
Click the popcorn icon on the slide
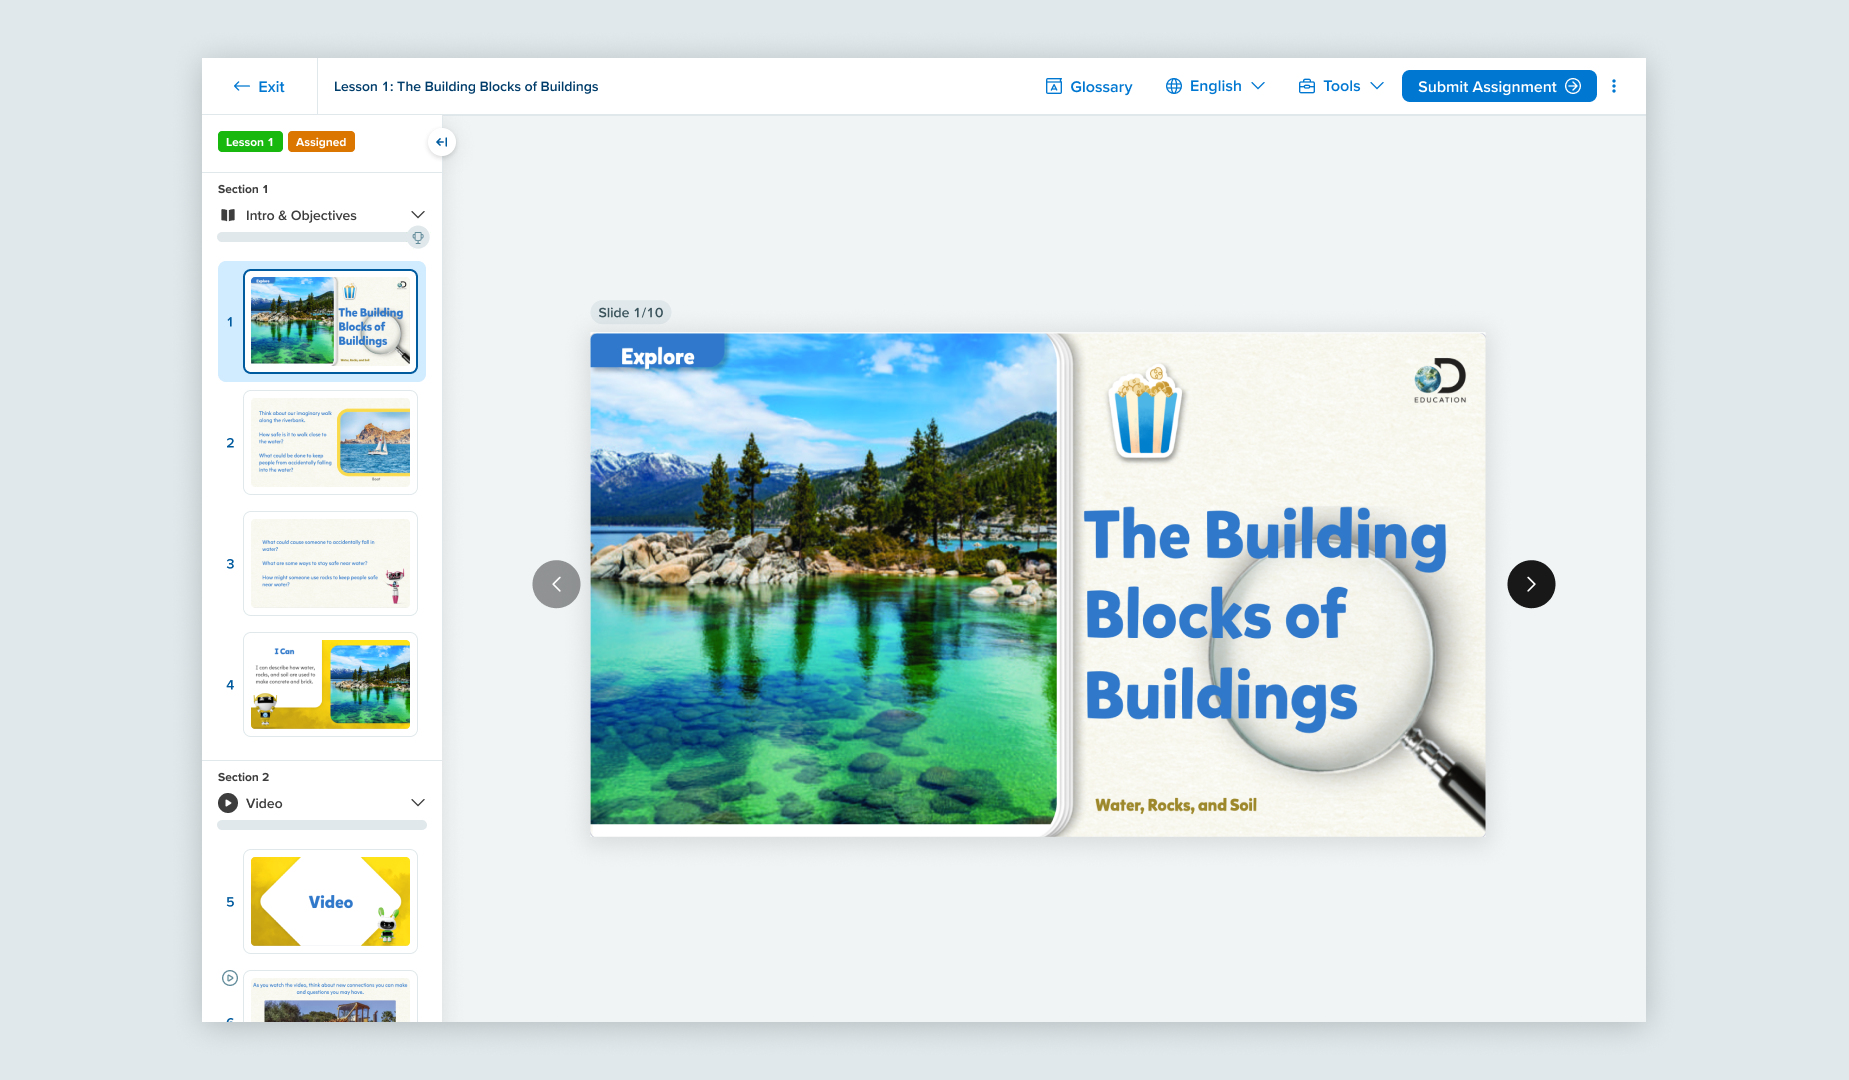pyautogui.click(x=1147, y=412)
